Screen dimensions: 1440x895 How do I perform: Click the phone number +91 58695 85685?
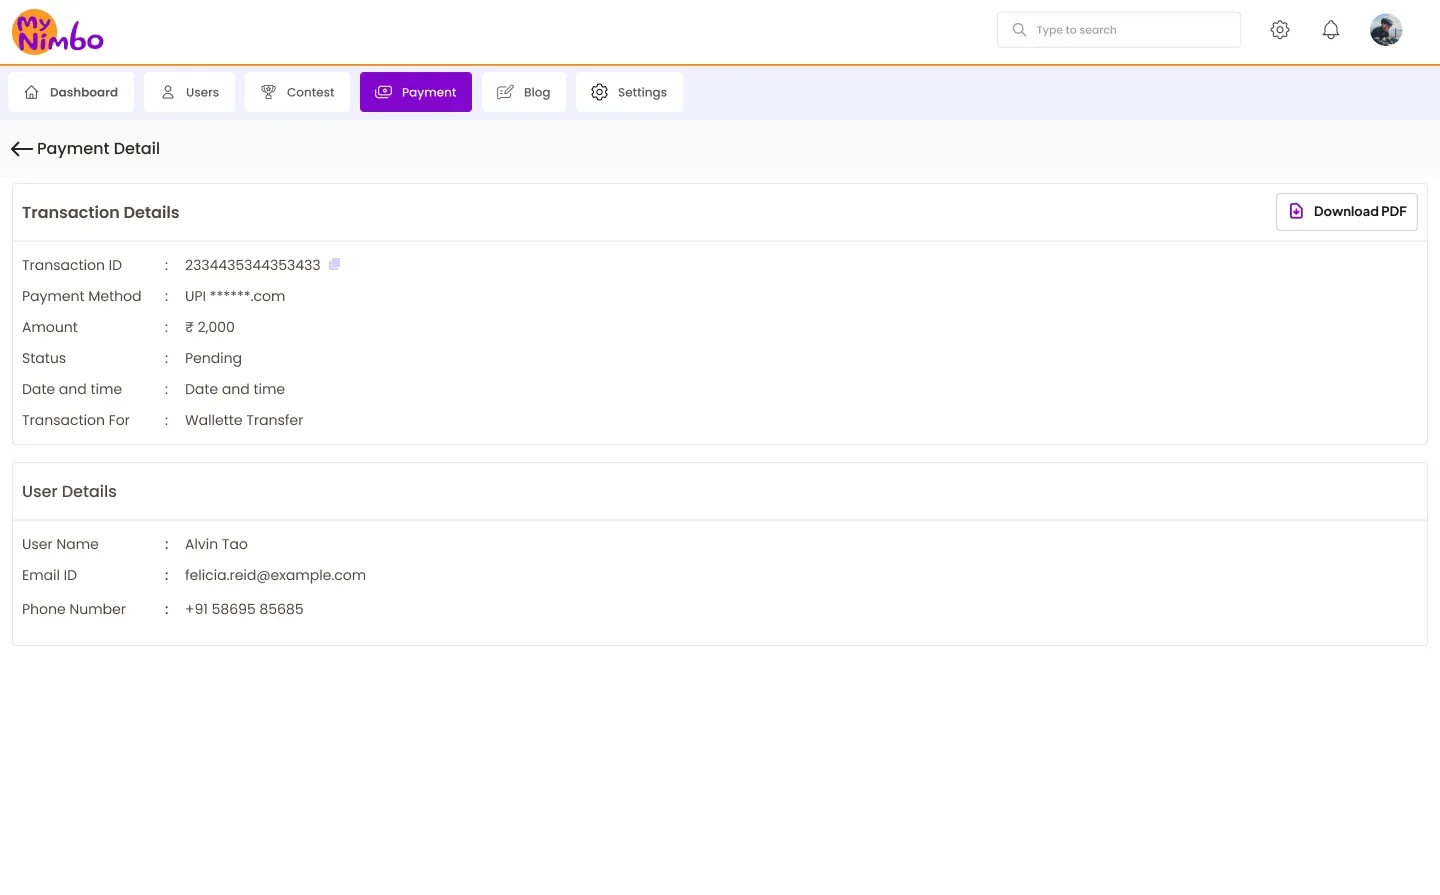pos(244,609)
